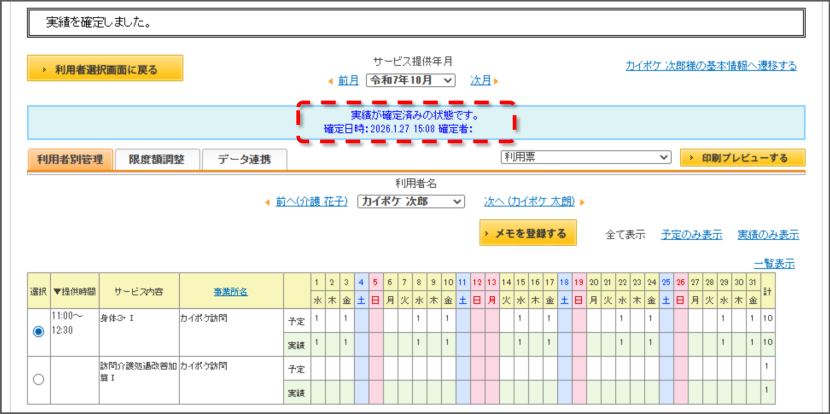Viewport: 830px width, 414px height.
Task: Select the radio button for 身体3・I row
Action: (x=38, y=331)
